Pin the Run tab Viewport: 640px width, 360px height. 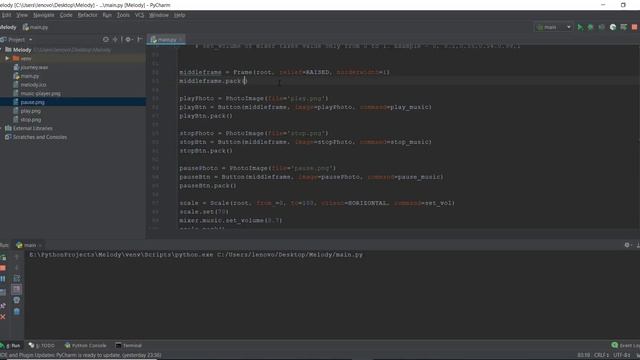[x=3, y=306]
